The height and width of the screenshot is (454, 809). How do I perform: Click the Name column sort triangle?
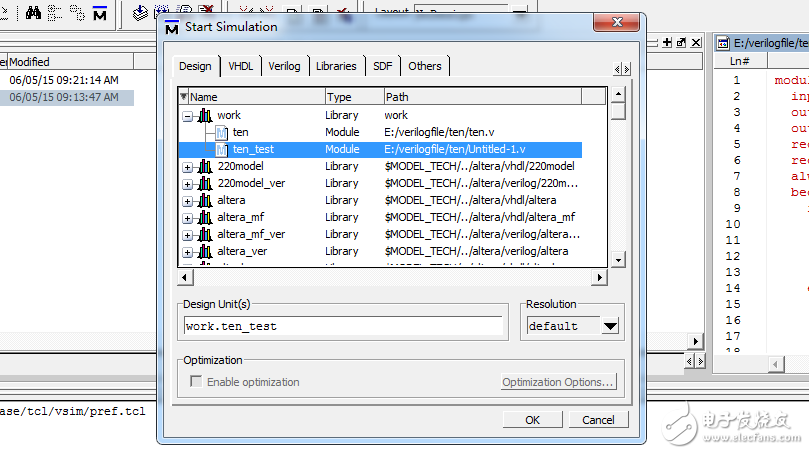pos(184,96)
